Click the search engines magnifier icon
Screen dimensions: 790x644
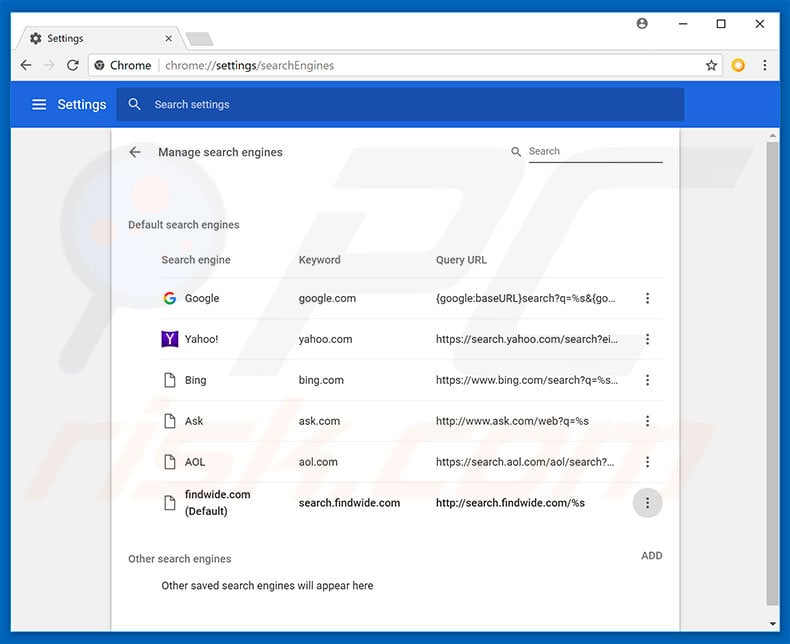516,152
